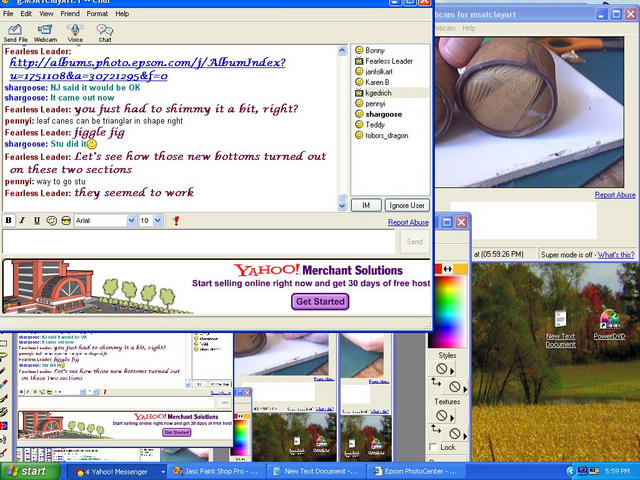Screen dimensions: 640x480
Task: Check the Lock checkbox in Paint Shop Pro
Action: (x=433, y=447)
